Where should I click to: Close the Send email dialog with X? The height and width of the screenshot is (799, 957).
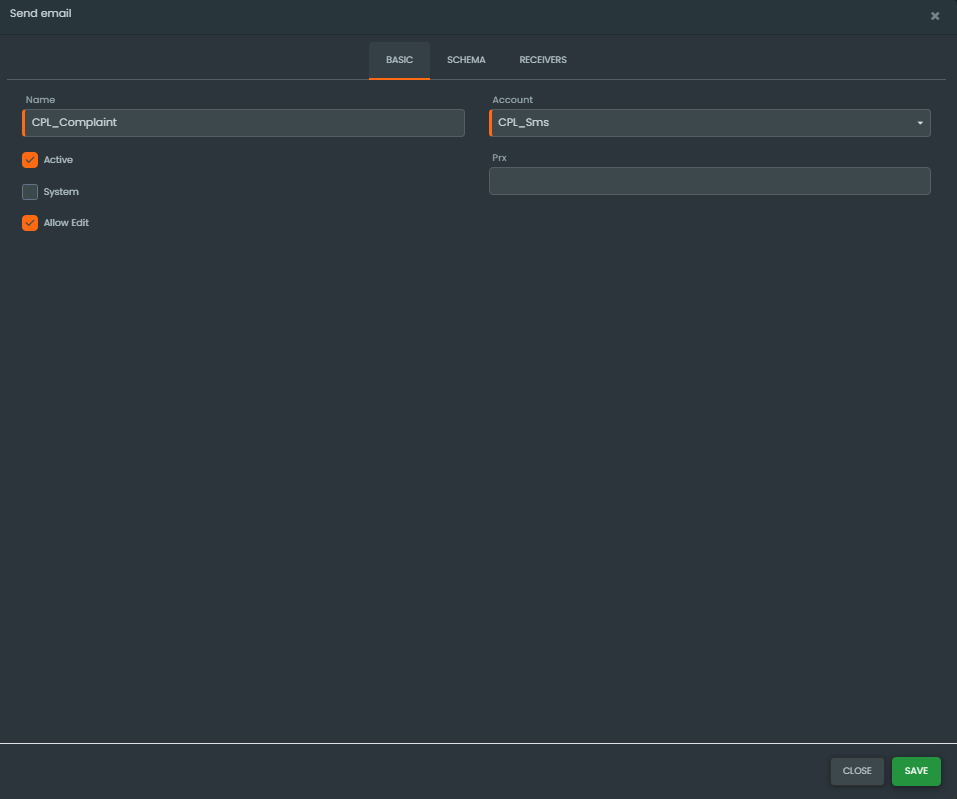pos(935,16)
